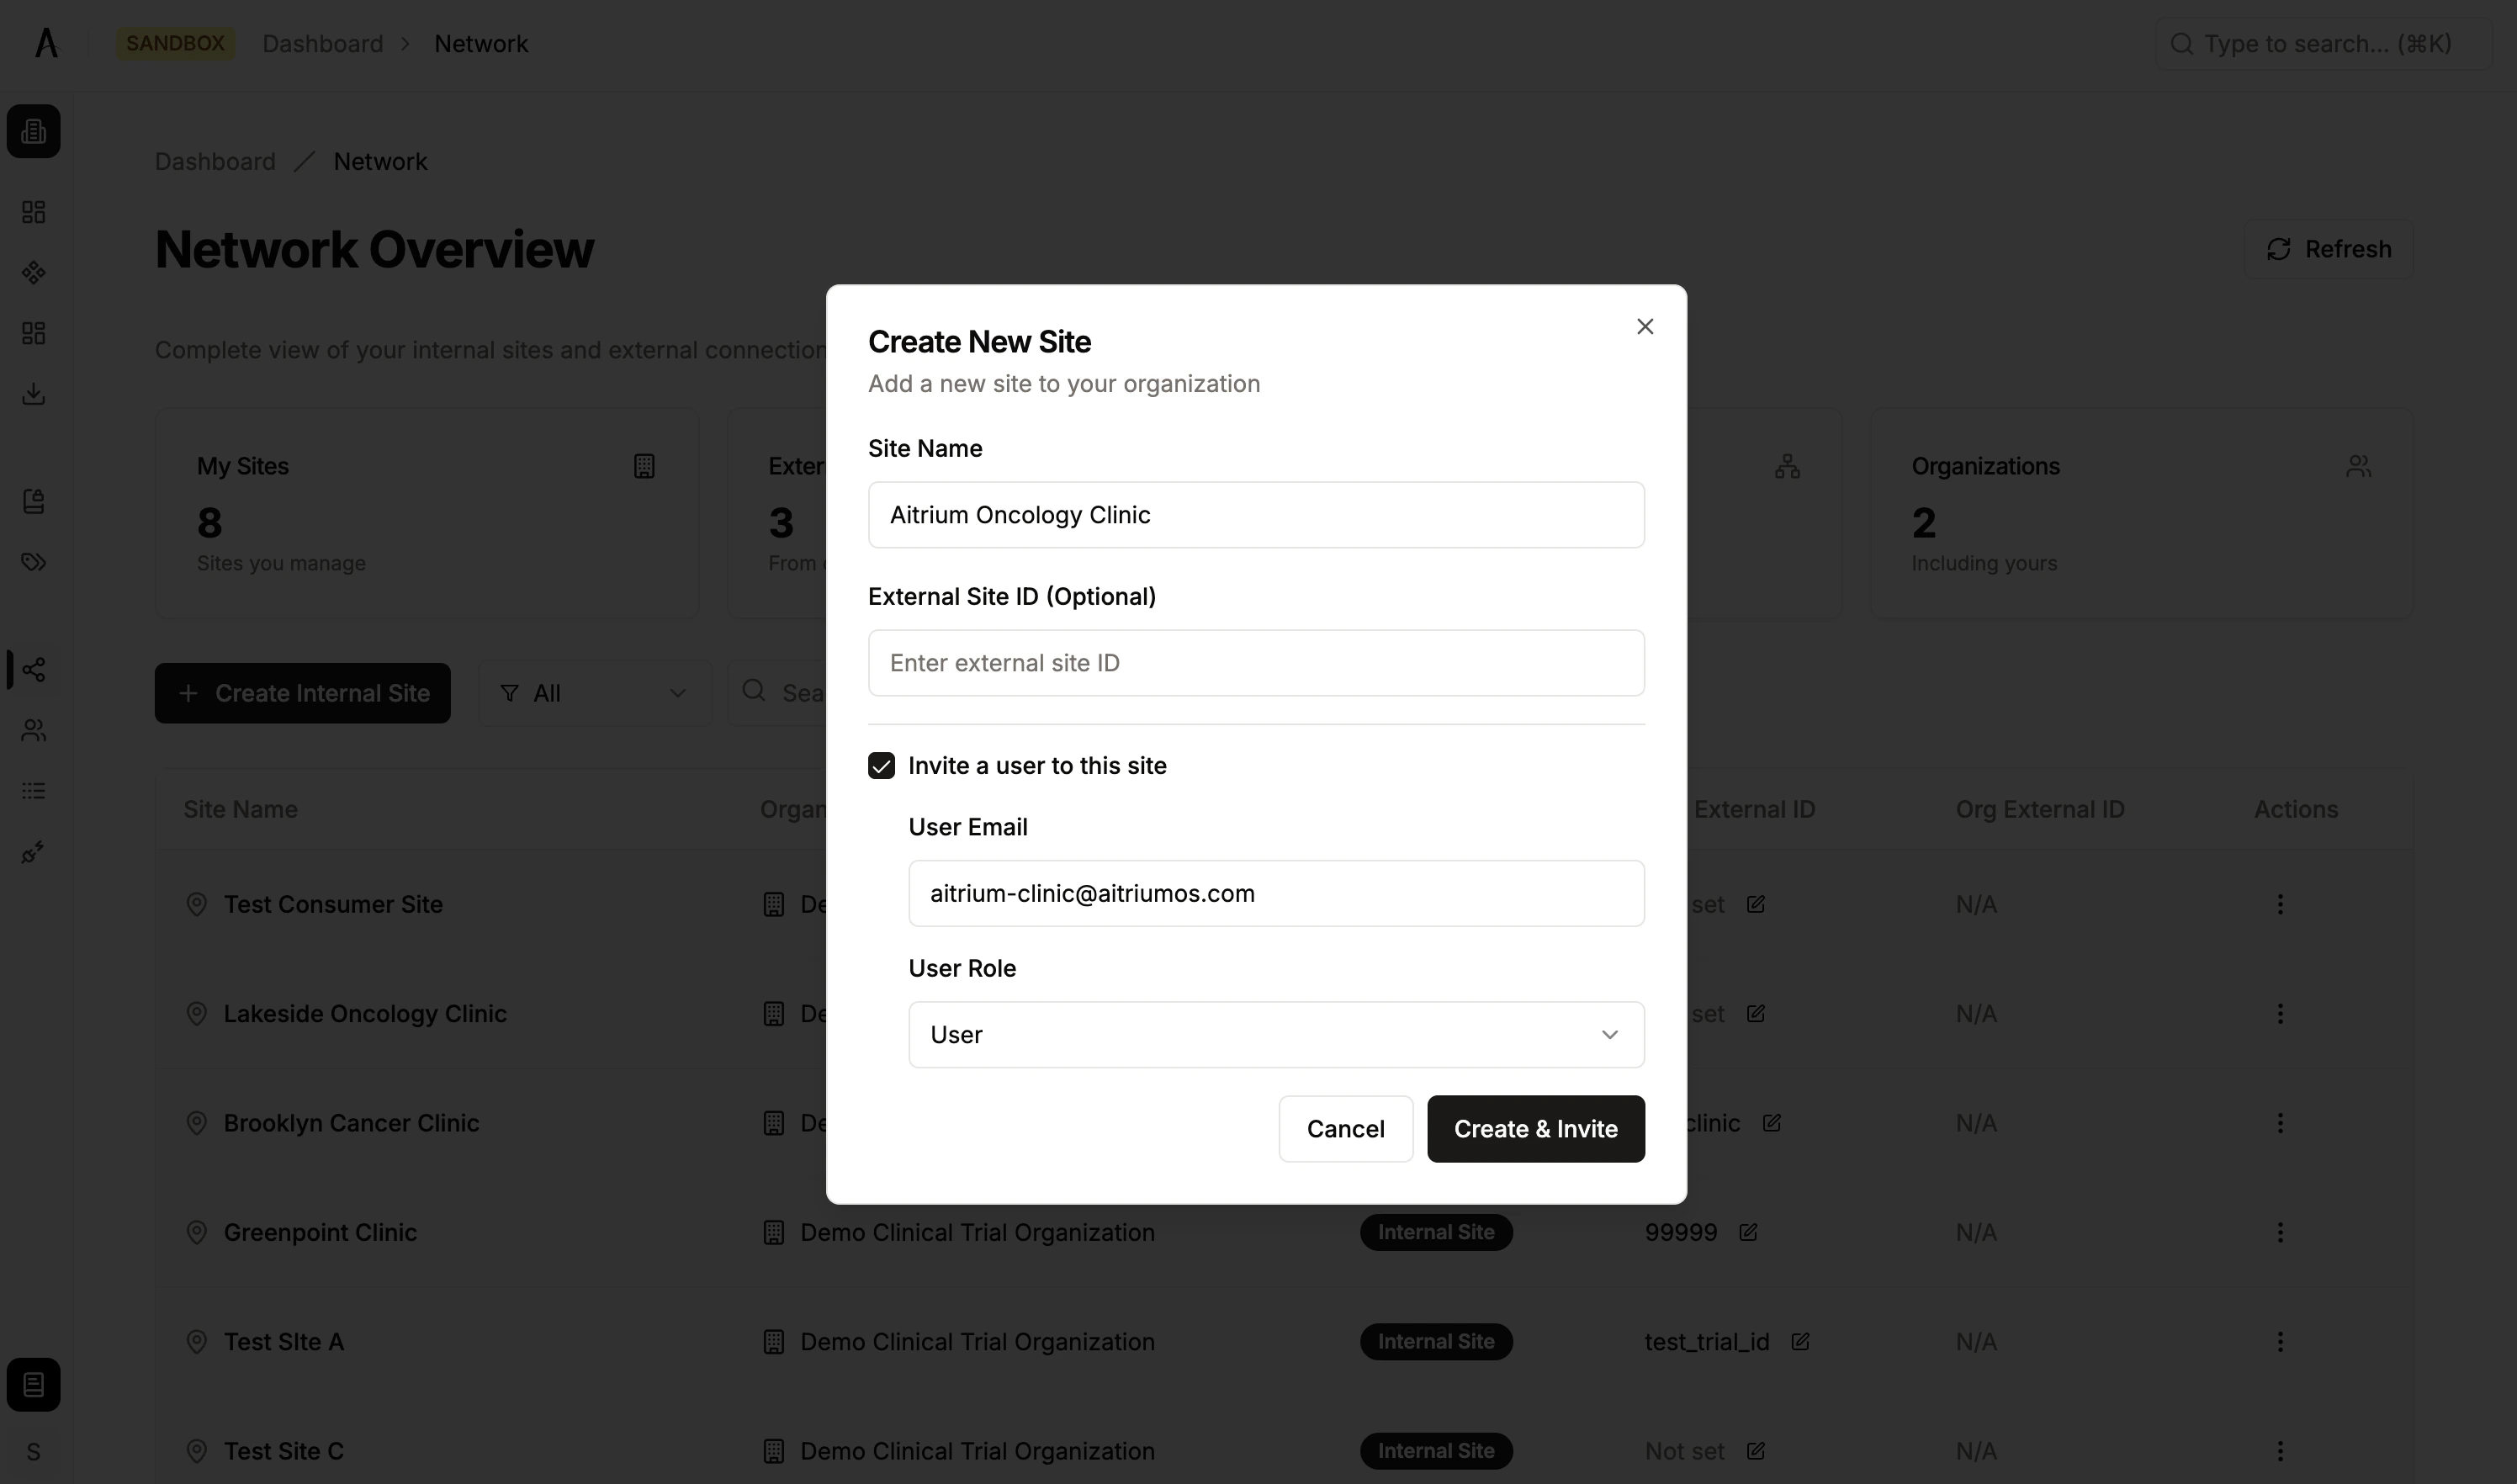The height and width of the screenshot is (1484, 2517).
Task: Expand the All filter dropdown
Action: click(x=594, y=692)
